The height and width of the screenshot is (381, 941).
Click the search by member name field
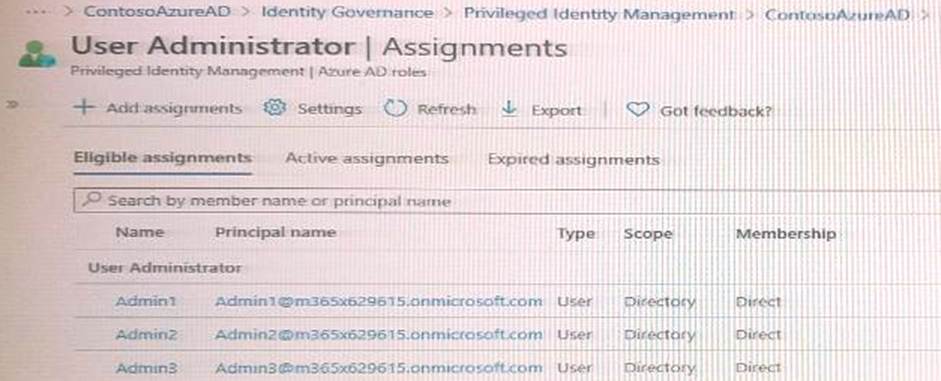point(507,200)
